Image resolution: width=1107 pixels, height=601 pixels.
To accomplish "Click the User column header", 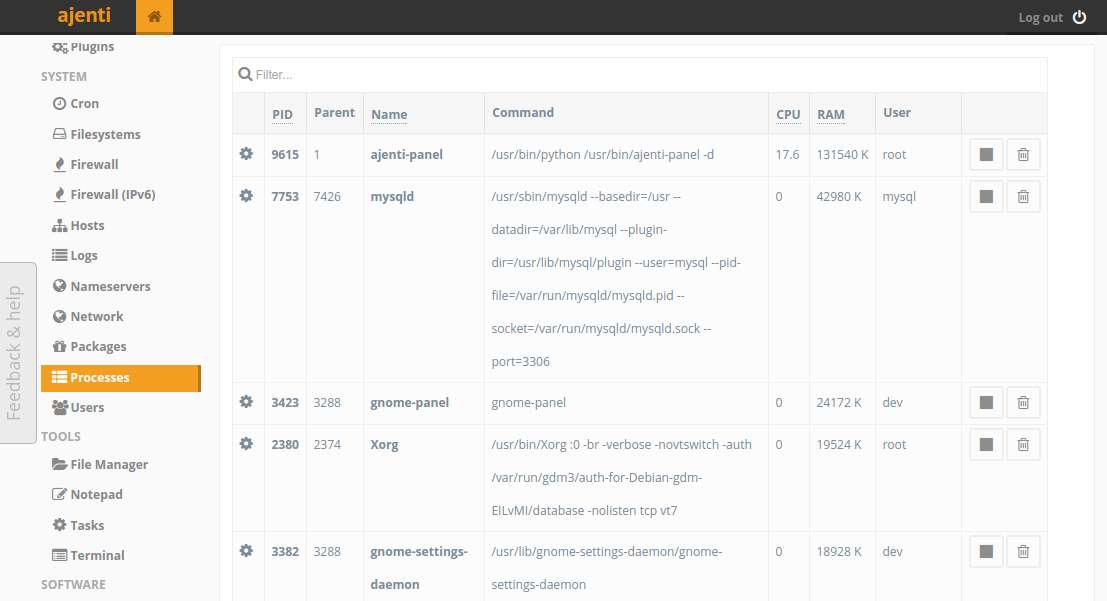I will (897, 112).
